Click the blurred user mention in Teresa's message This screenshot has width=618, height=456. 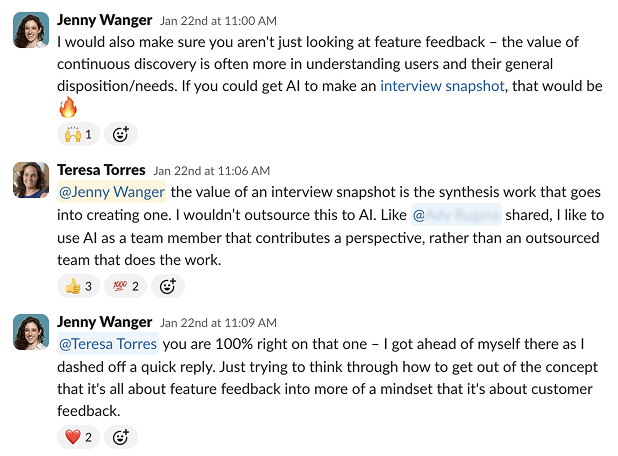(x=456, y=214)
